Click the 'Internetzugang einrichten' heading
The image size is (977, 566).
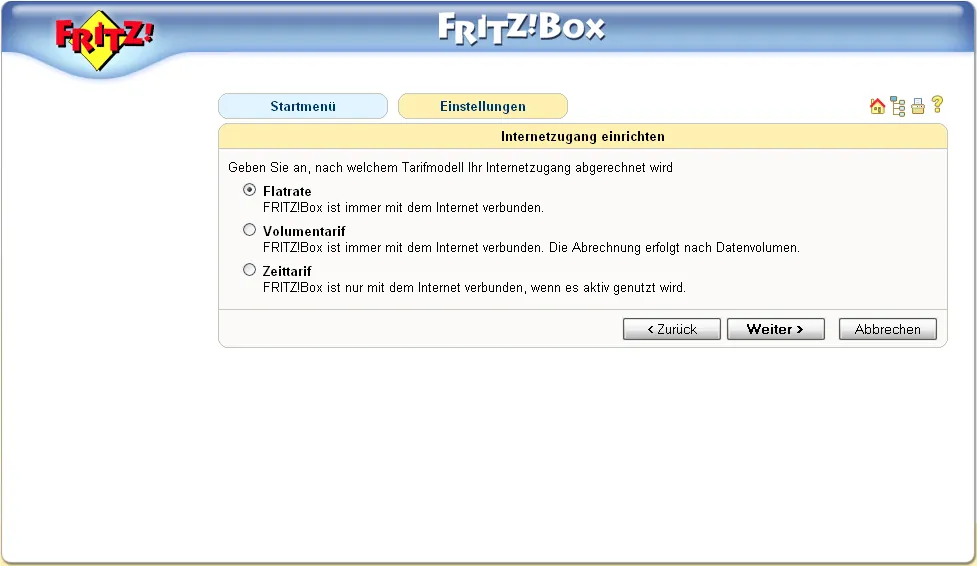[x=583, y=137]
